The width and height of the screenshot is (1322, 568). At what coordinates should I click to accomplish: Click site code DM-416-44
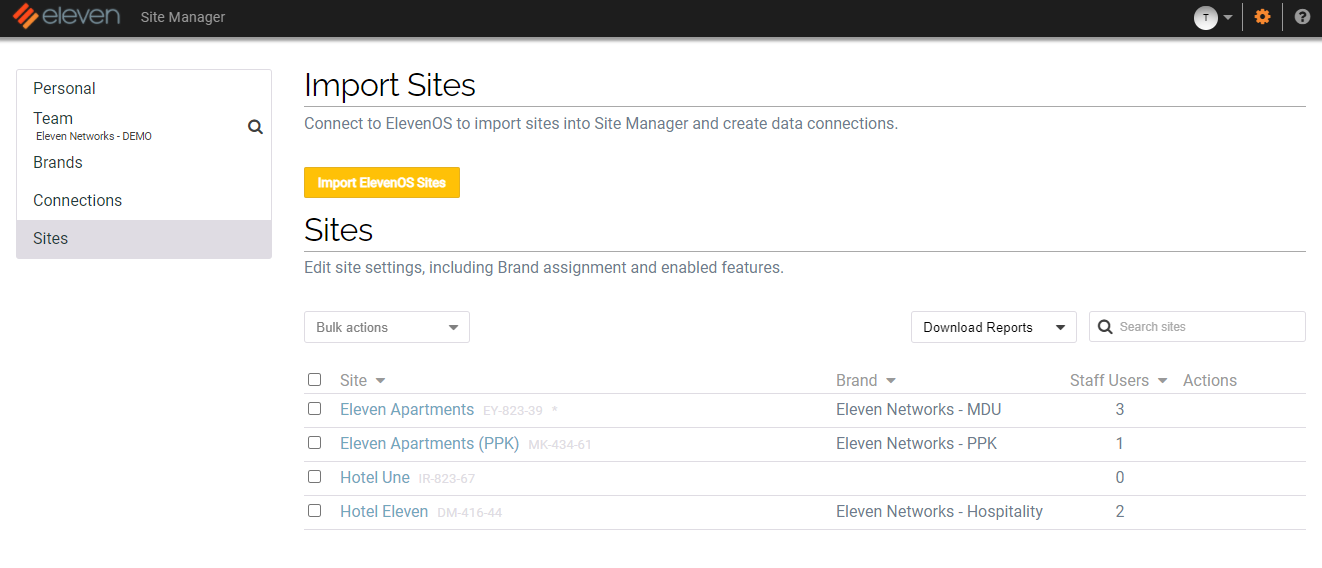469,513
